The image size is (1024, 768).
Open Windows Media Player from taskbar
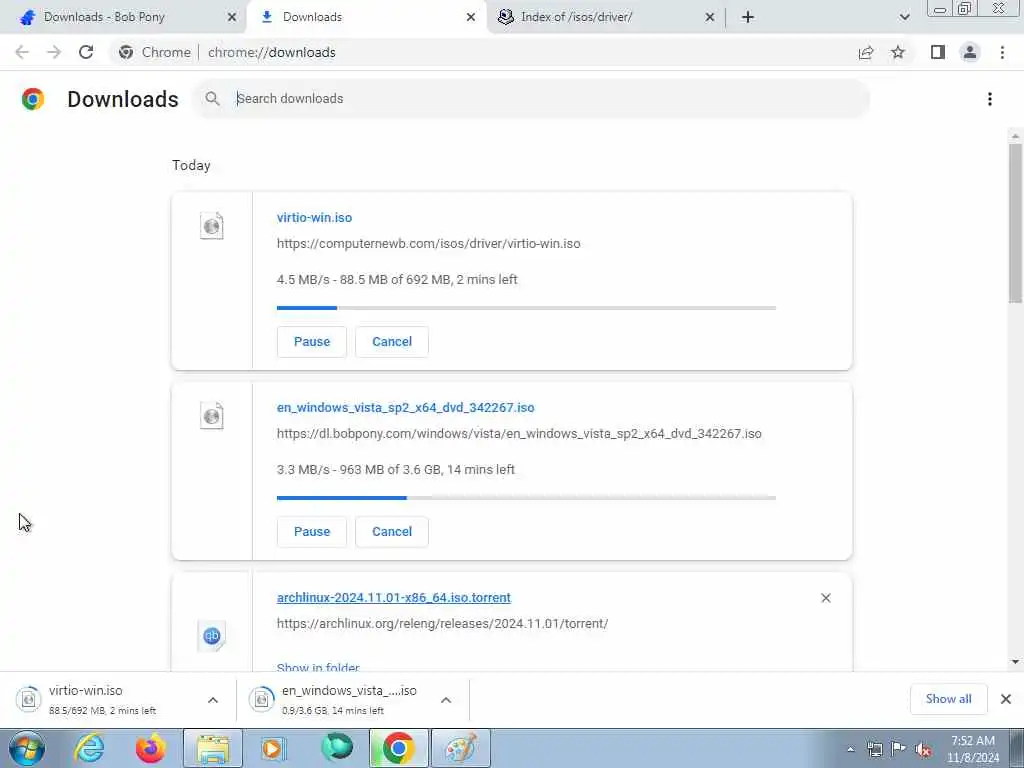click(x=274, y=748)
